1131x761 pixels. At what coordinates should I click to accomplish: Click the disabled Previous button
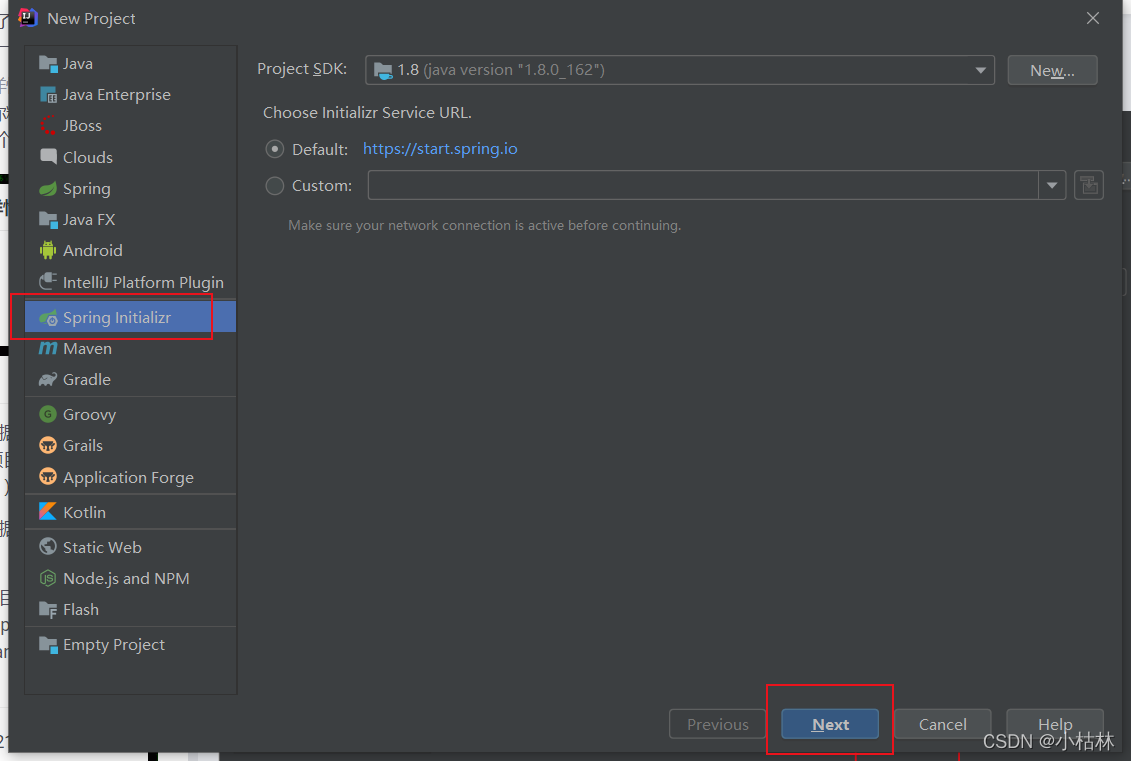tap(717, 724)
